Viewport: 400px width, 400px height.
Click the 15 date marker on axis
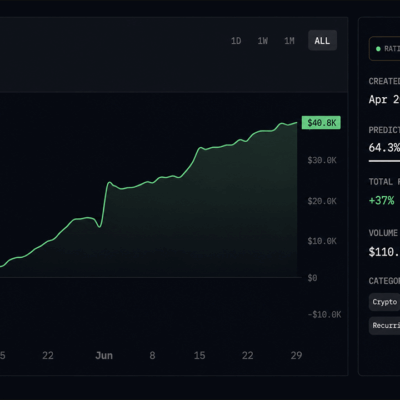[199, 356]
